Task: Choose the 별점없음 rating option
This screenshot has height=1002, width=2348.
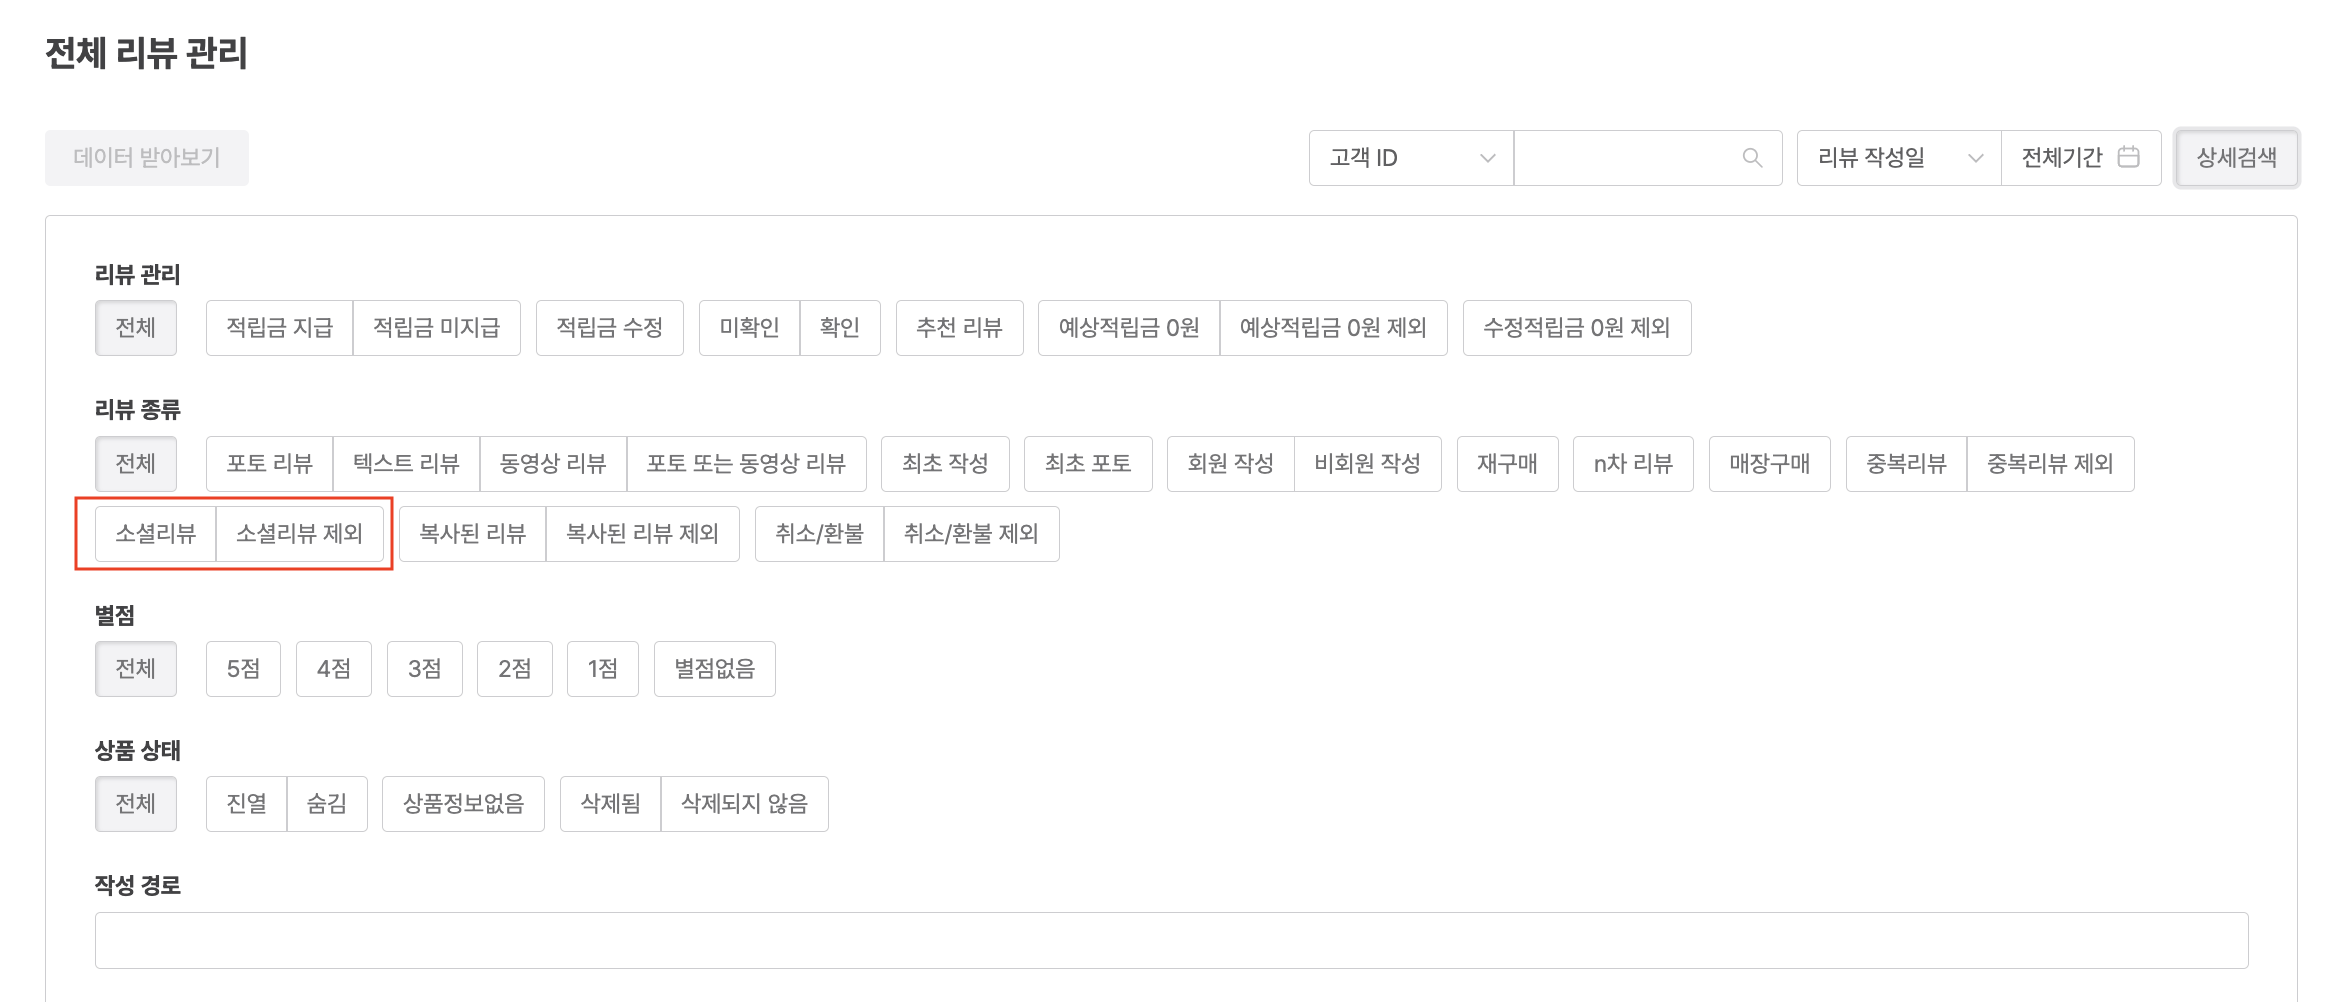Action: click(714, 669)
